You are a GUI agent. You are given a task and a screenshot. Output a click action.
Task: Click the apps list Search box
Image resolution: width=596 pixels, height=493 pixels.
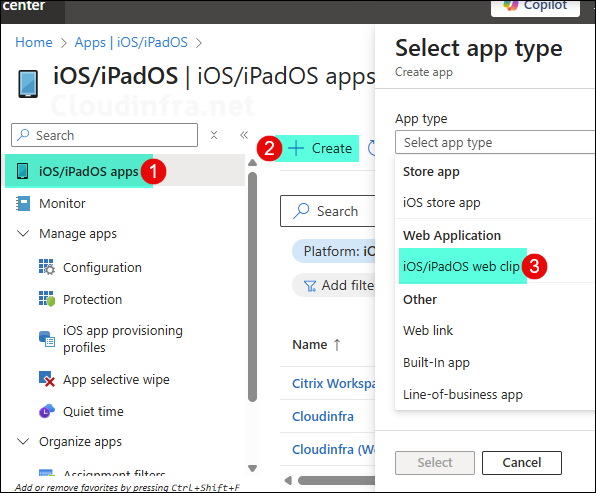point(328,211)
